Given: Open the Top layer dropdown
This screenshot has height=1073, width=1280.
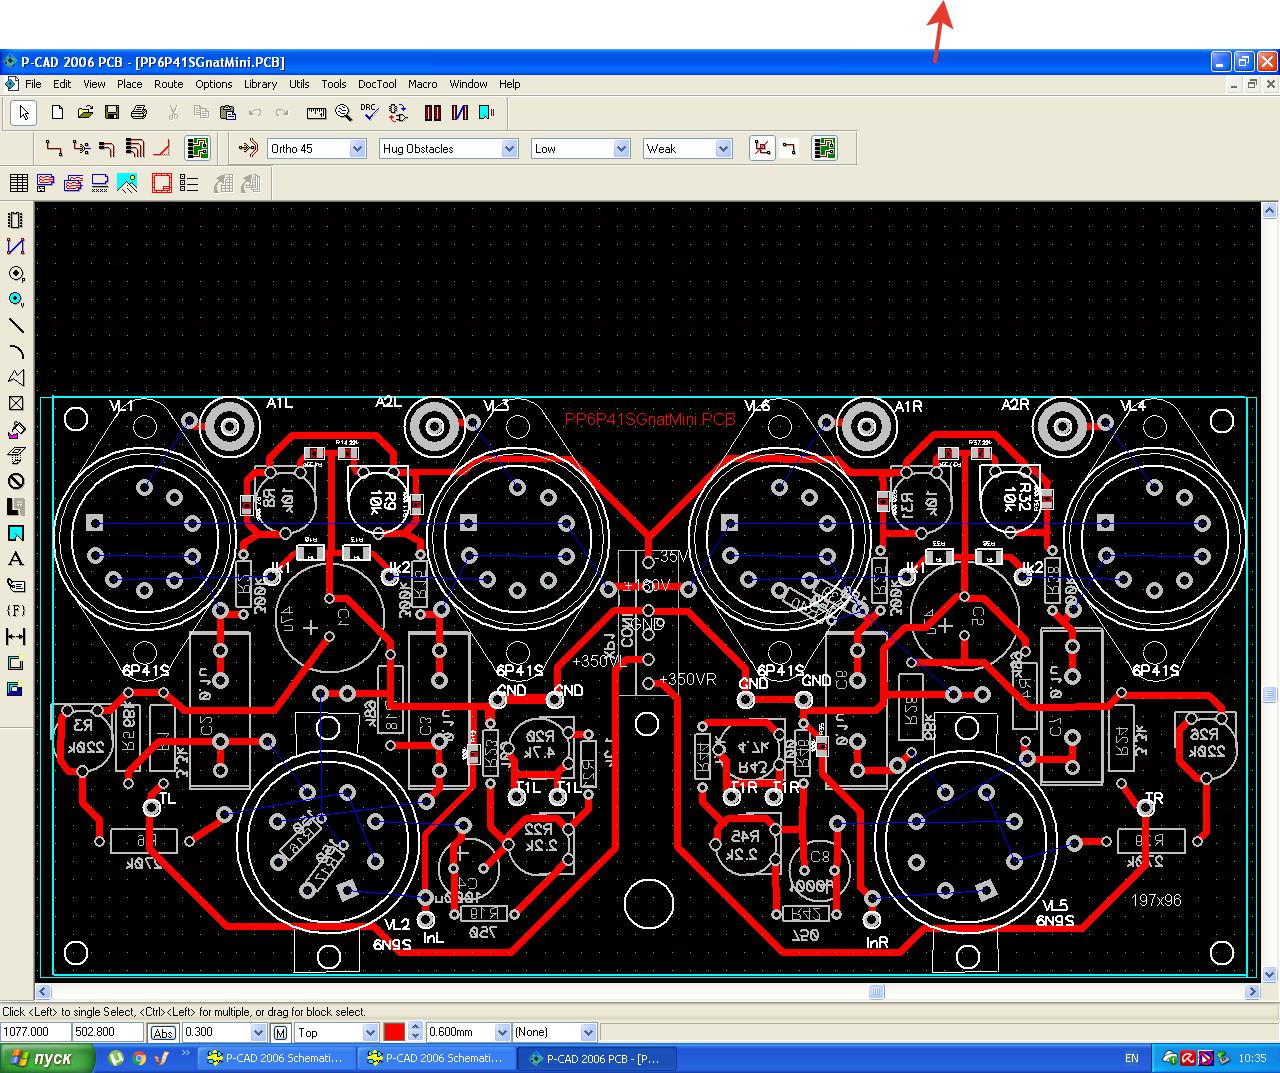Looking at the screenshot, I should [x=370, y=1033].
